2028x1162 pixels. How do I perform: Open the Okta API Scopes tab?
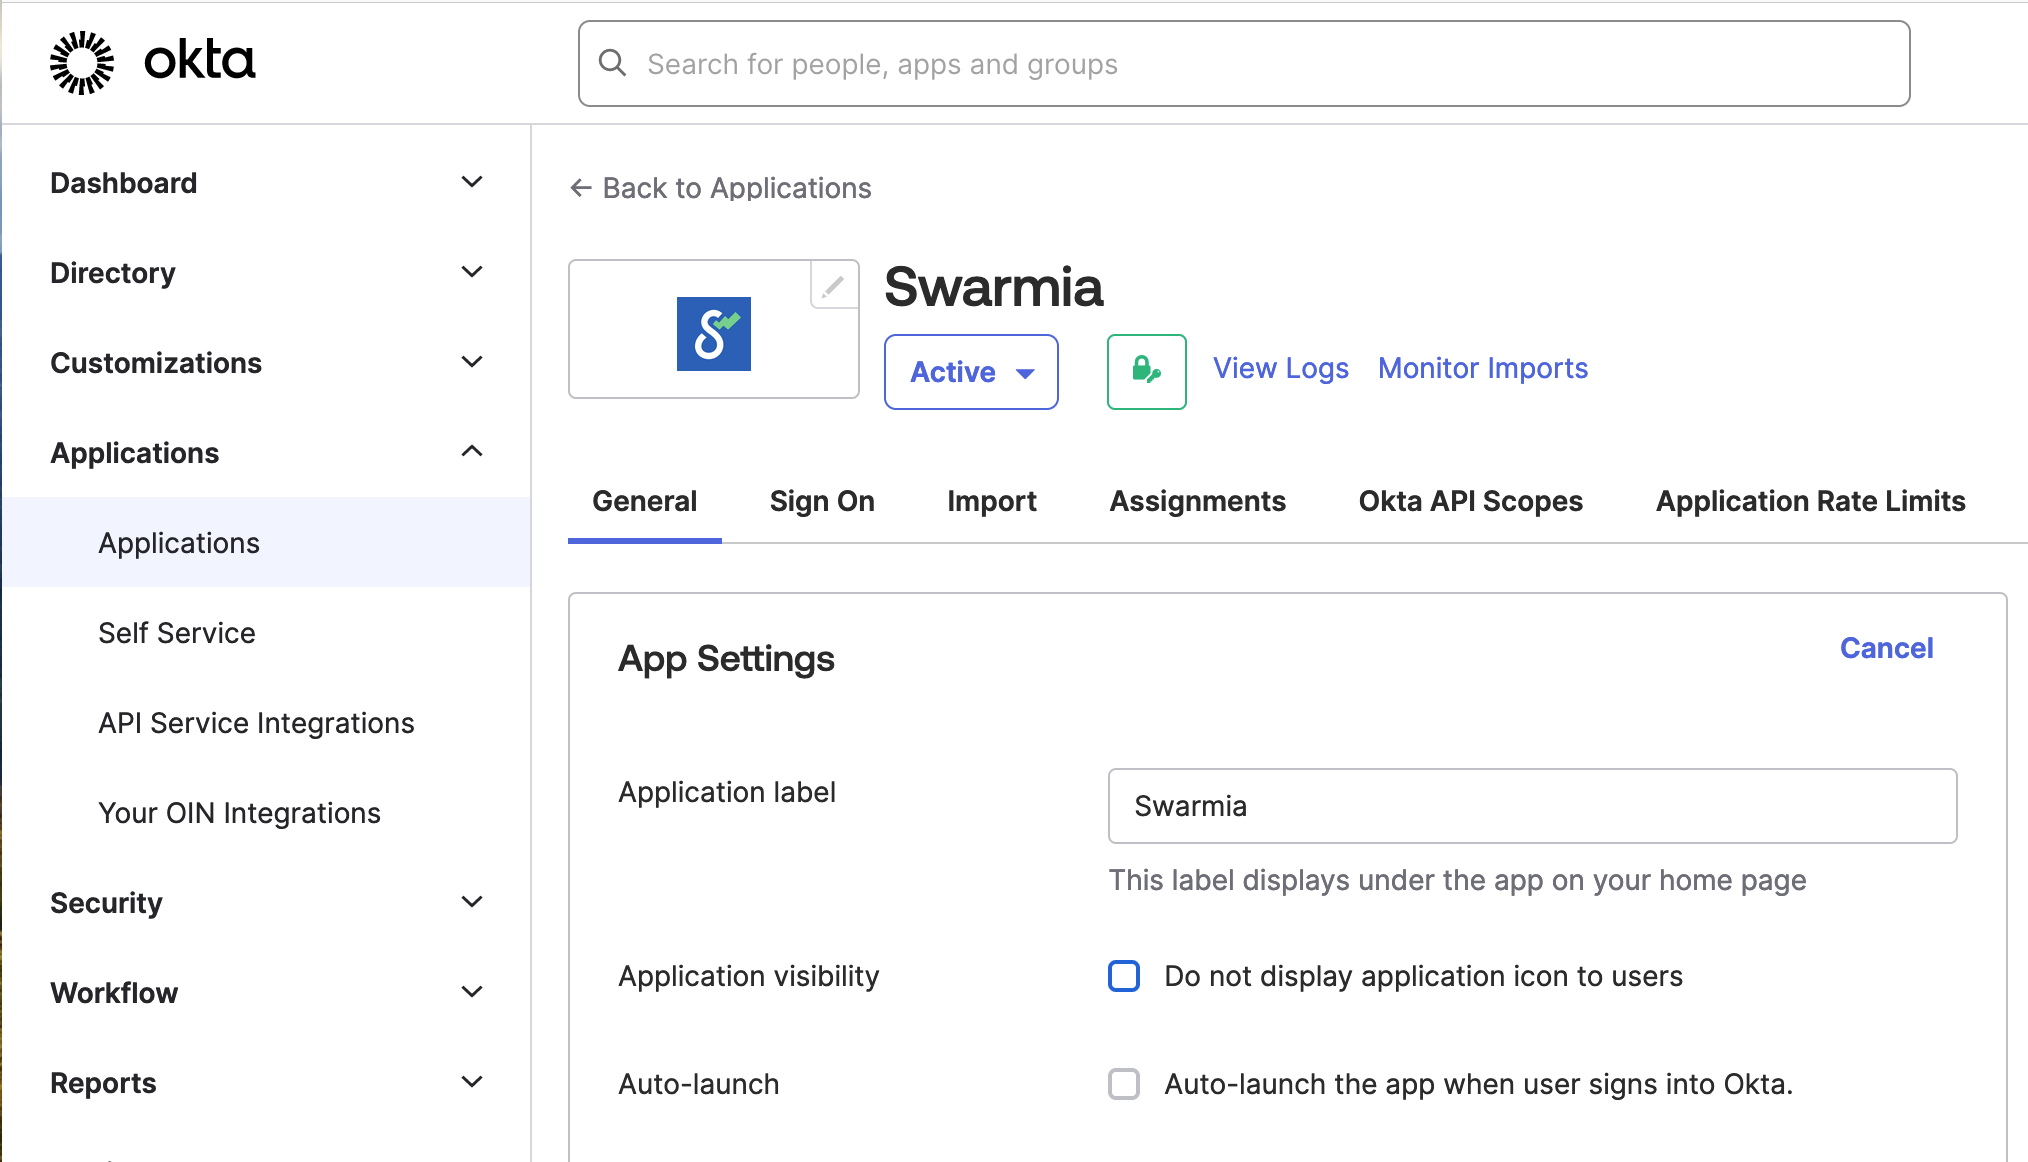(x=1470, y=501)
